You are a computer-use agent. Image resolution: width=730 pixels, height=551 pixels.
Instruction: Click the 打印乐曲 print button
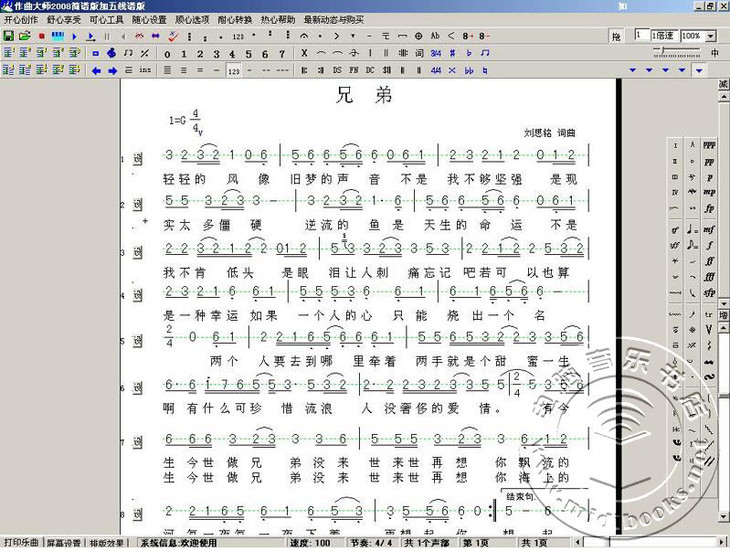(21, 543)
